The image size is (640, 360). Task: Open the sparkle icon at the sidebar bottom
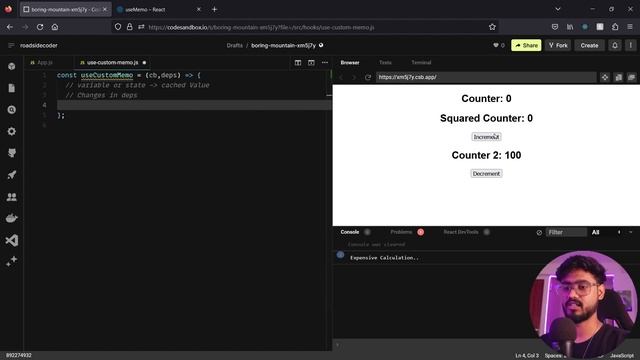coord(11,261)
